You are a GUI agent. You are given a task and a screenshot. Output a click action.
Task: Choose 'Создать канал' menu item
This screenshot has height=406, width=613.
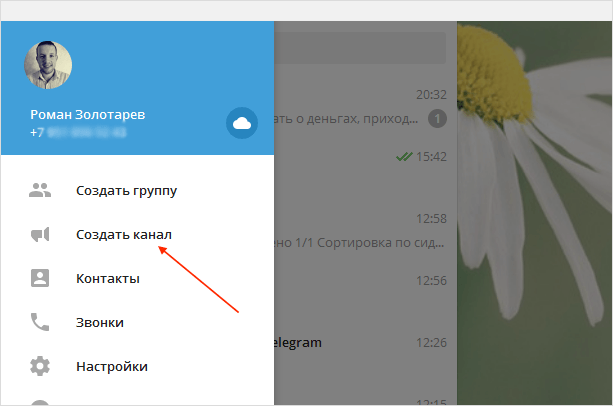[x=137, y=234]
